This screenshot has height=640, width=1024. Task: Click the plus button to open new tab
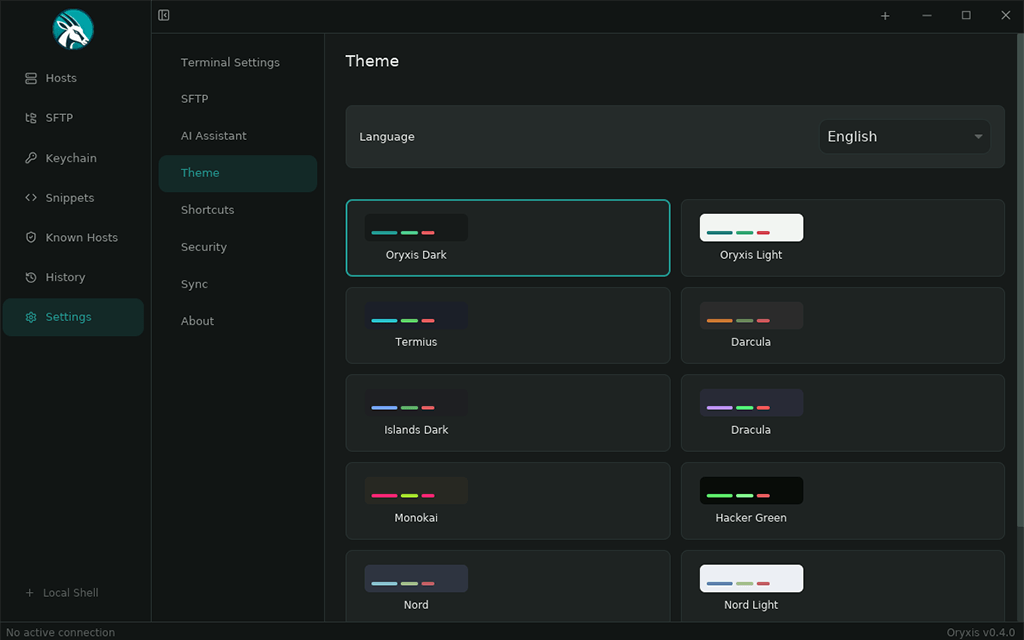pyautogui.click(x=885, y=15)
